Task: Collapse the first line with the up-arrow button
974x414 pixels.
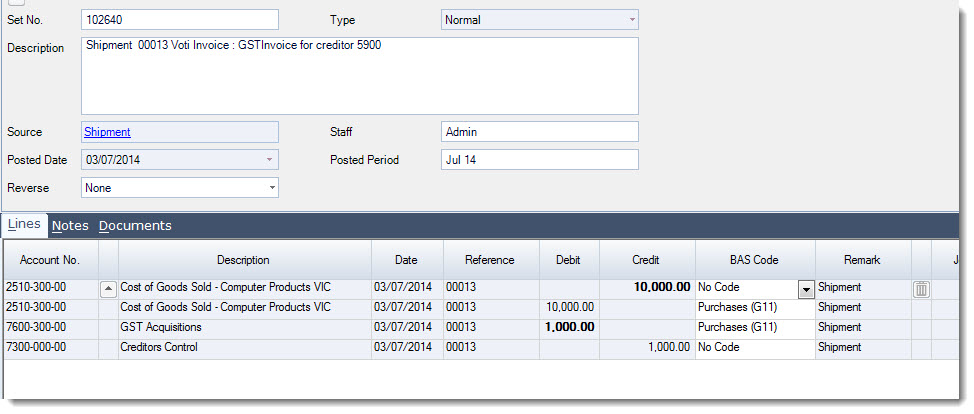Action: click(x=108, y=288)
